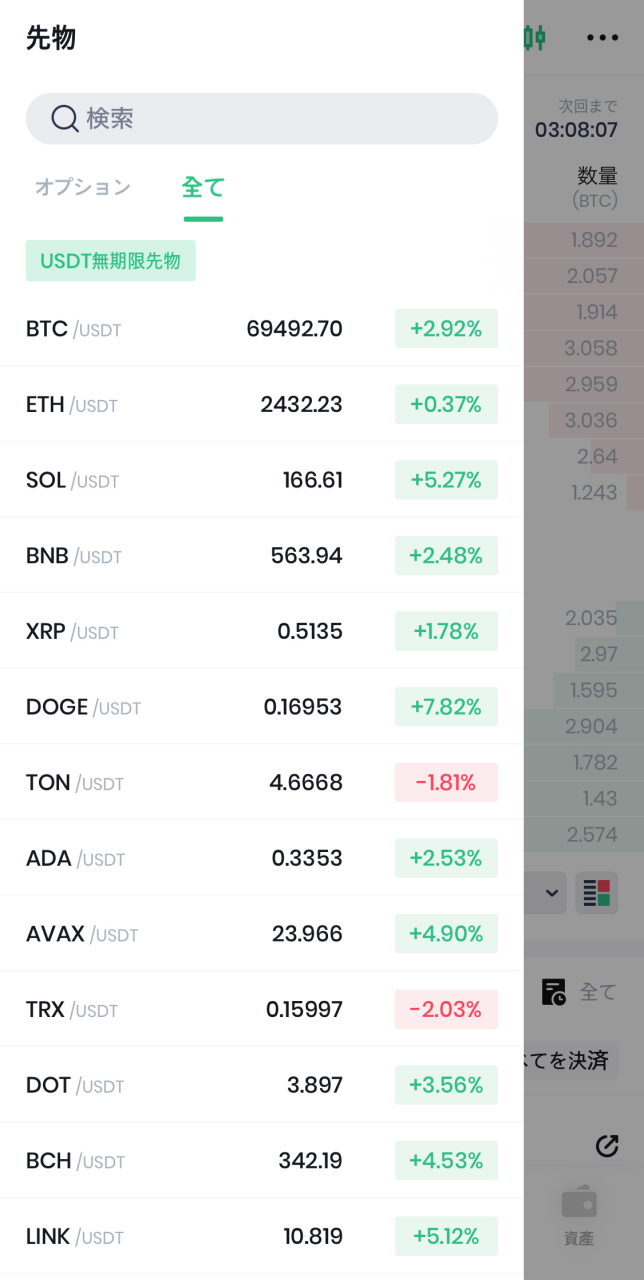Type in the 検索 search field
Screen dimensions: 644x1280
(280, 119)
